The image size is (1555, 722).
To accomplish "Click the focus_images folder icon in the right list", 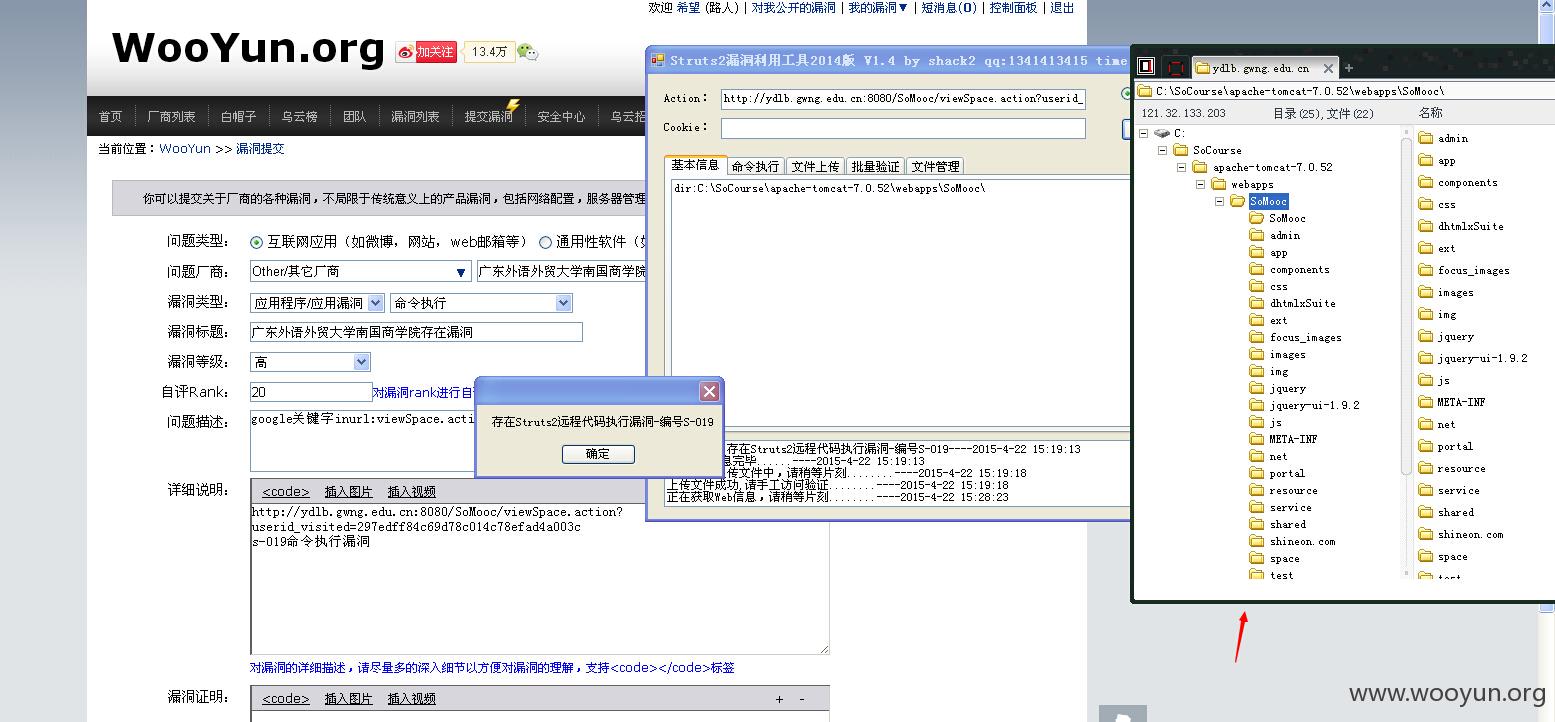I will tap(1426, 270).
